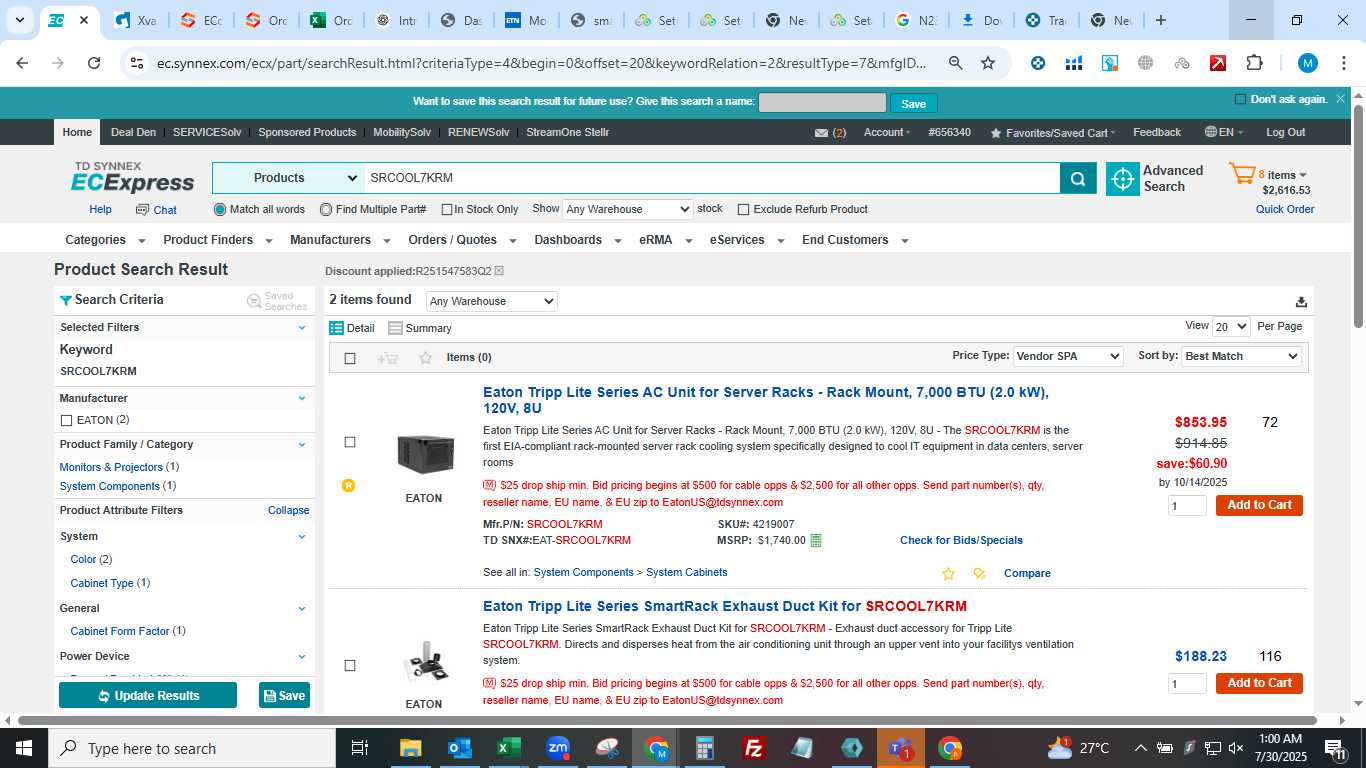Collapse the Manufacturer filter section

click(302, 399)
